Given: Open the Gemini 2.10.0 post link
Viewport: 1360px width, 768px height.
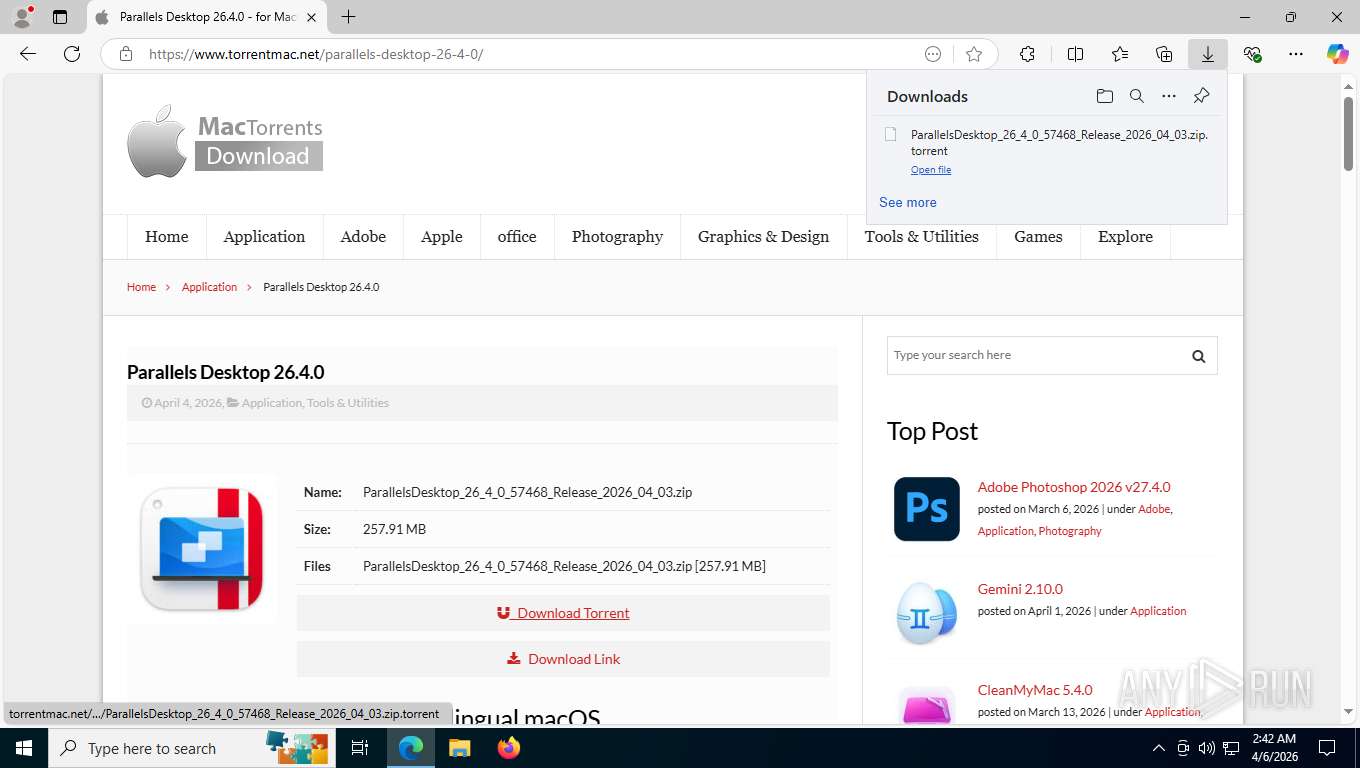Looking at the screenshot, I should tap(1020, 589).
